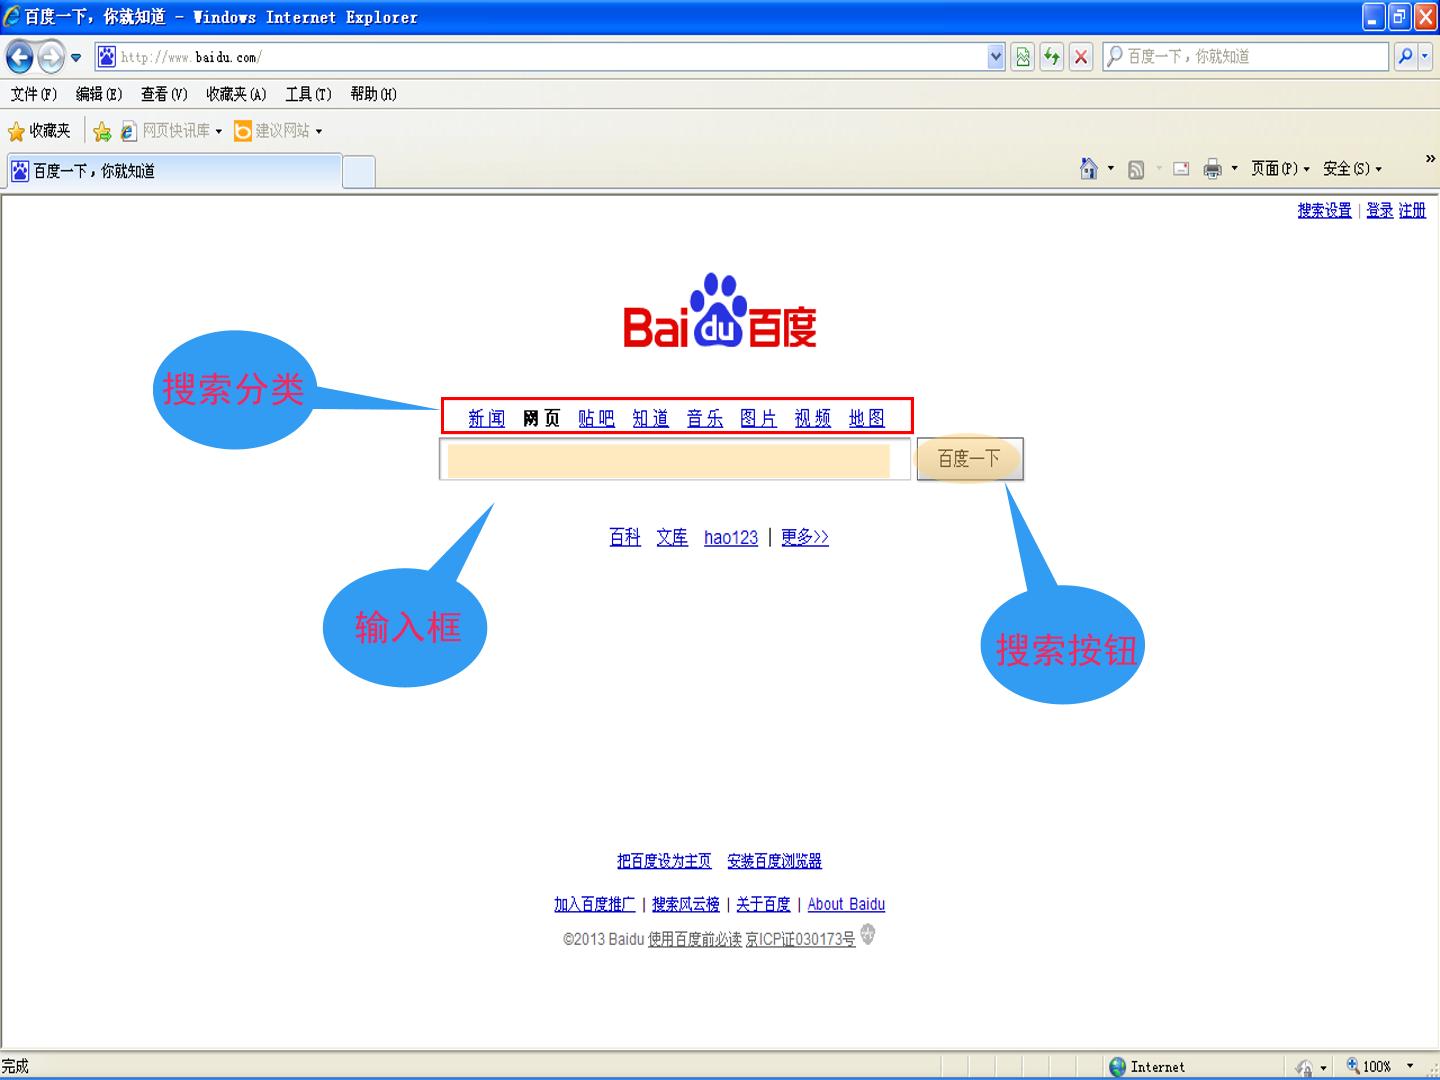This screenshot has width=1440, height=1080.
Task: Print the page with the printer icon
Action: click(x=1212, y=169)
